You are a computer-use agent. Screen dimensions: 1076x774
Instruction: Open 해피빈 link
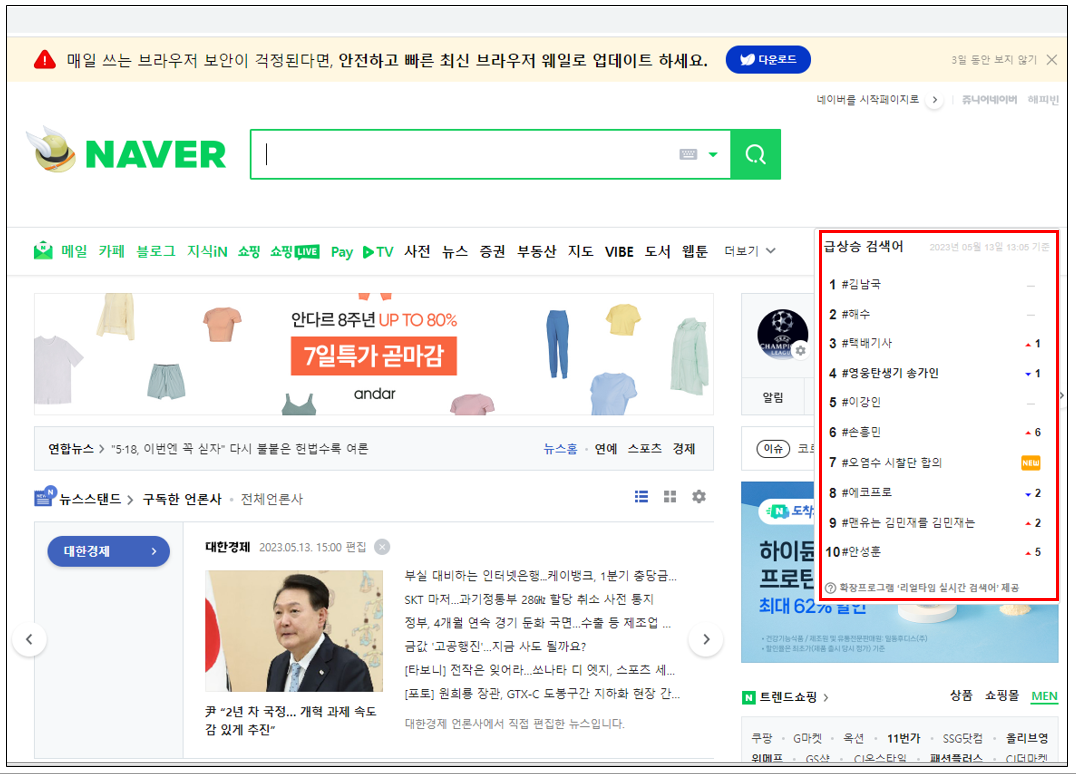click(x=1043, y=99)
